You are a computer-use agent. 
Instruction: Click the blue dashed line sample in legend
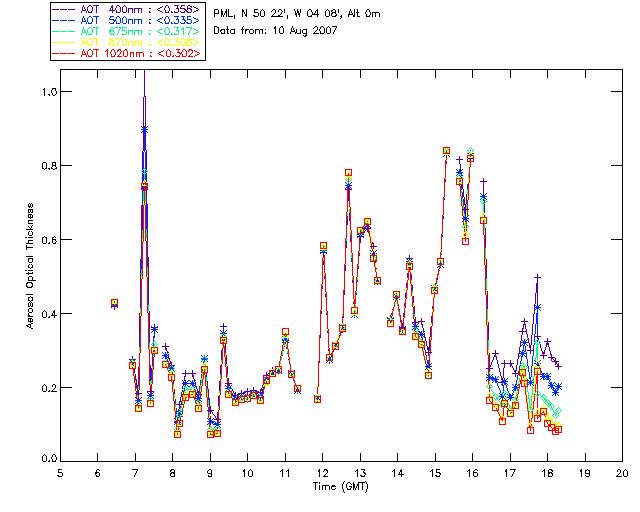click(x=64, y=20)
